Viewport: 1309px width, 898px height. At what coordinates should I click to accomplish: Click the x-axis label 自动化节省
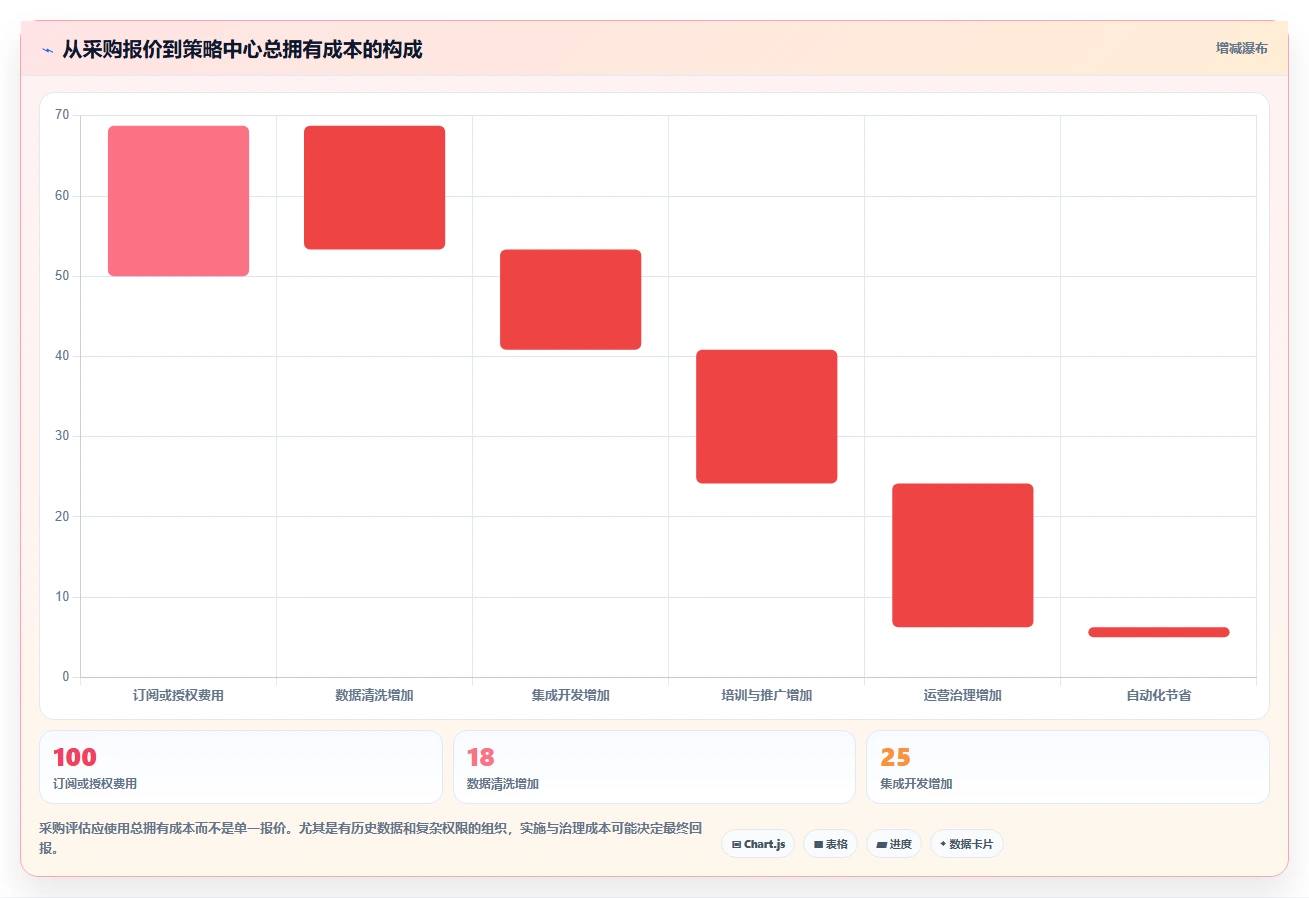(1158, 695)
